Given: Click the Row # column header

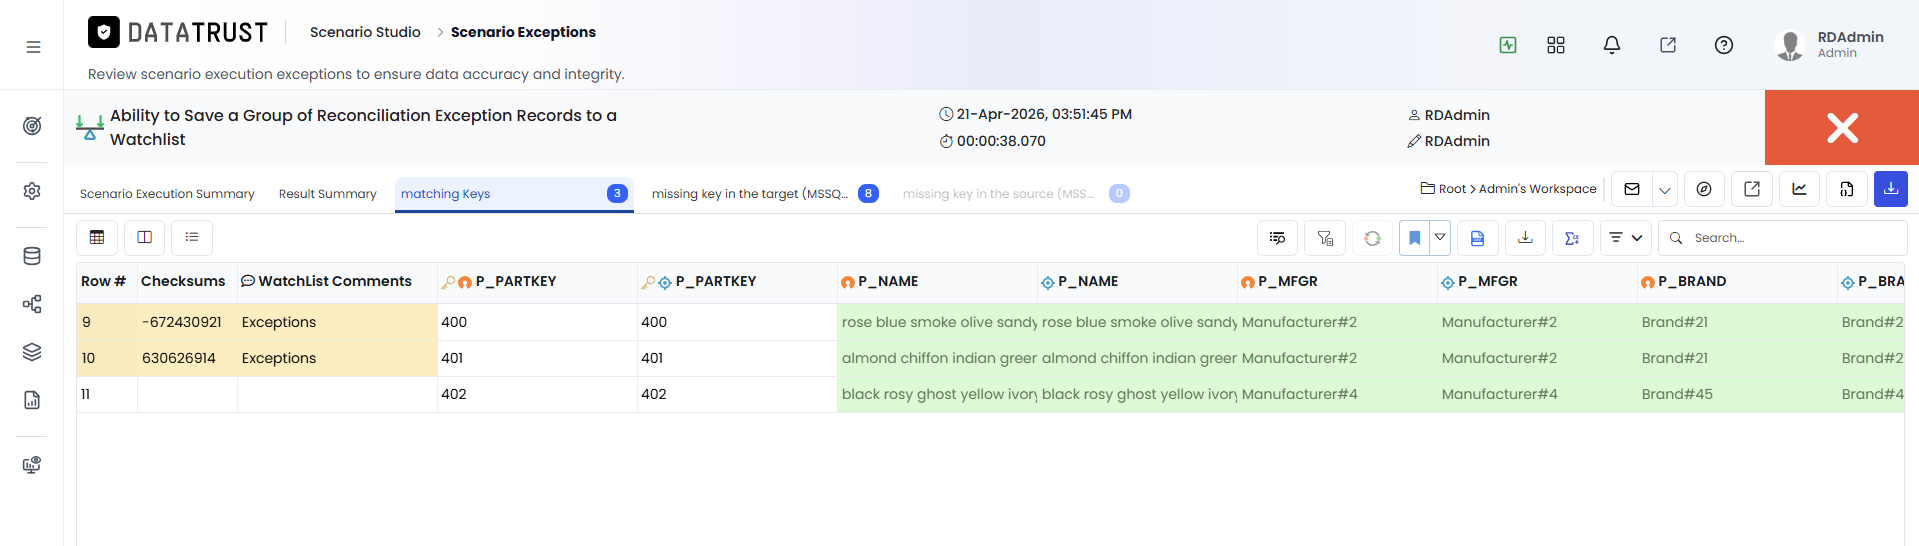Looking at the screenshot, I should [x=106, y=282].
